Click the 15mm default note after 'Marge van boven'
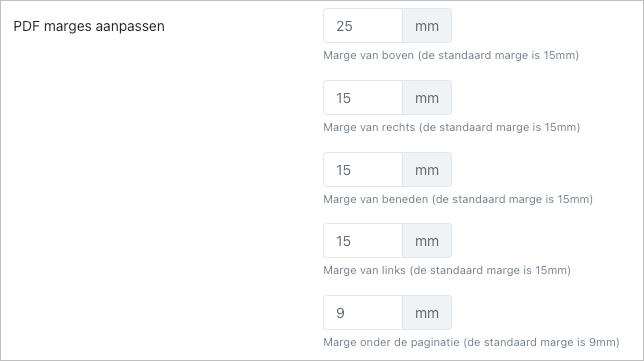Image resolution: width=644 pixels, height=361 pixels. (499, 55)
